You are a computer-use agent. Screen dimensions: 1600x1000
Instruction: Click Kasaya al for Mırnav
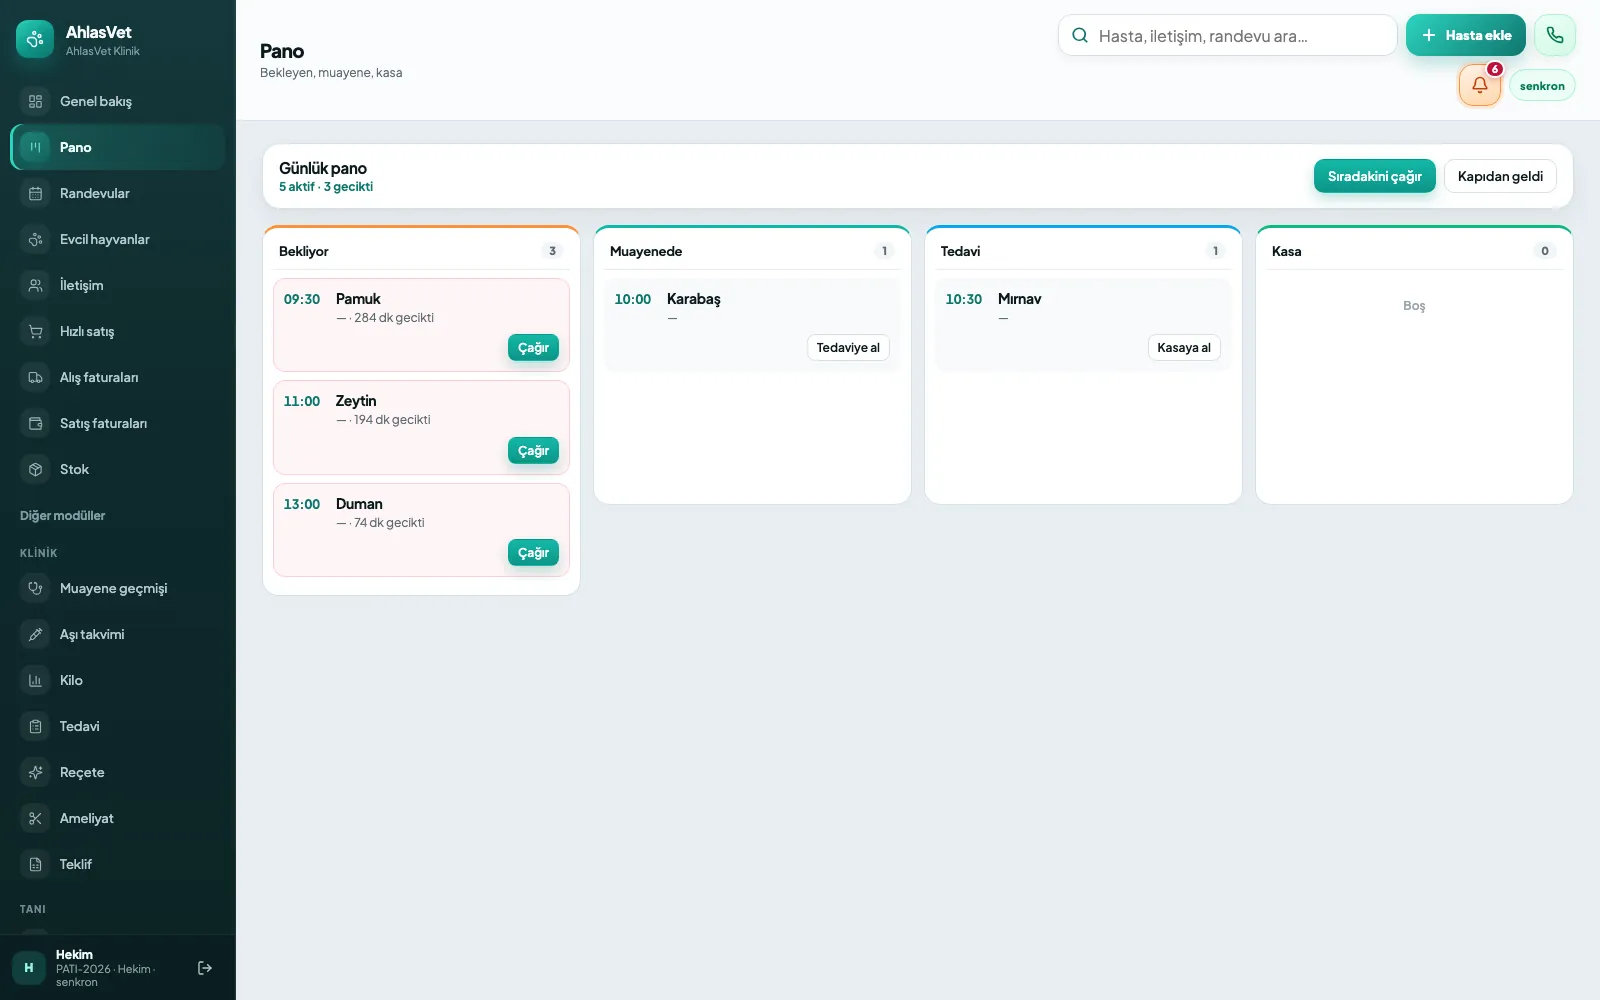point(1184,348)
